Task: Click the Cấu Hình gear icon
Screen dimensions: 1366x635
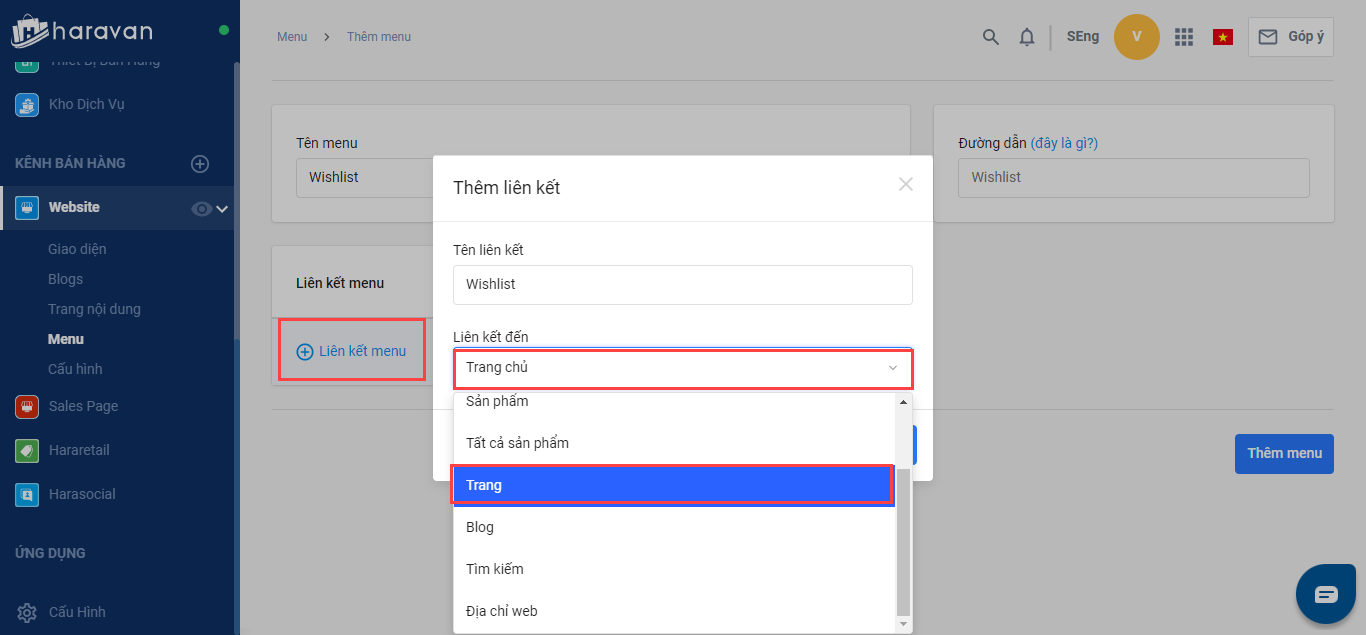Action: click(x=27, y=612)
